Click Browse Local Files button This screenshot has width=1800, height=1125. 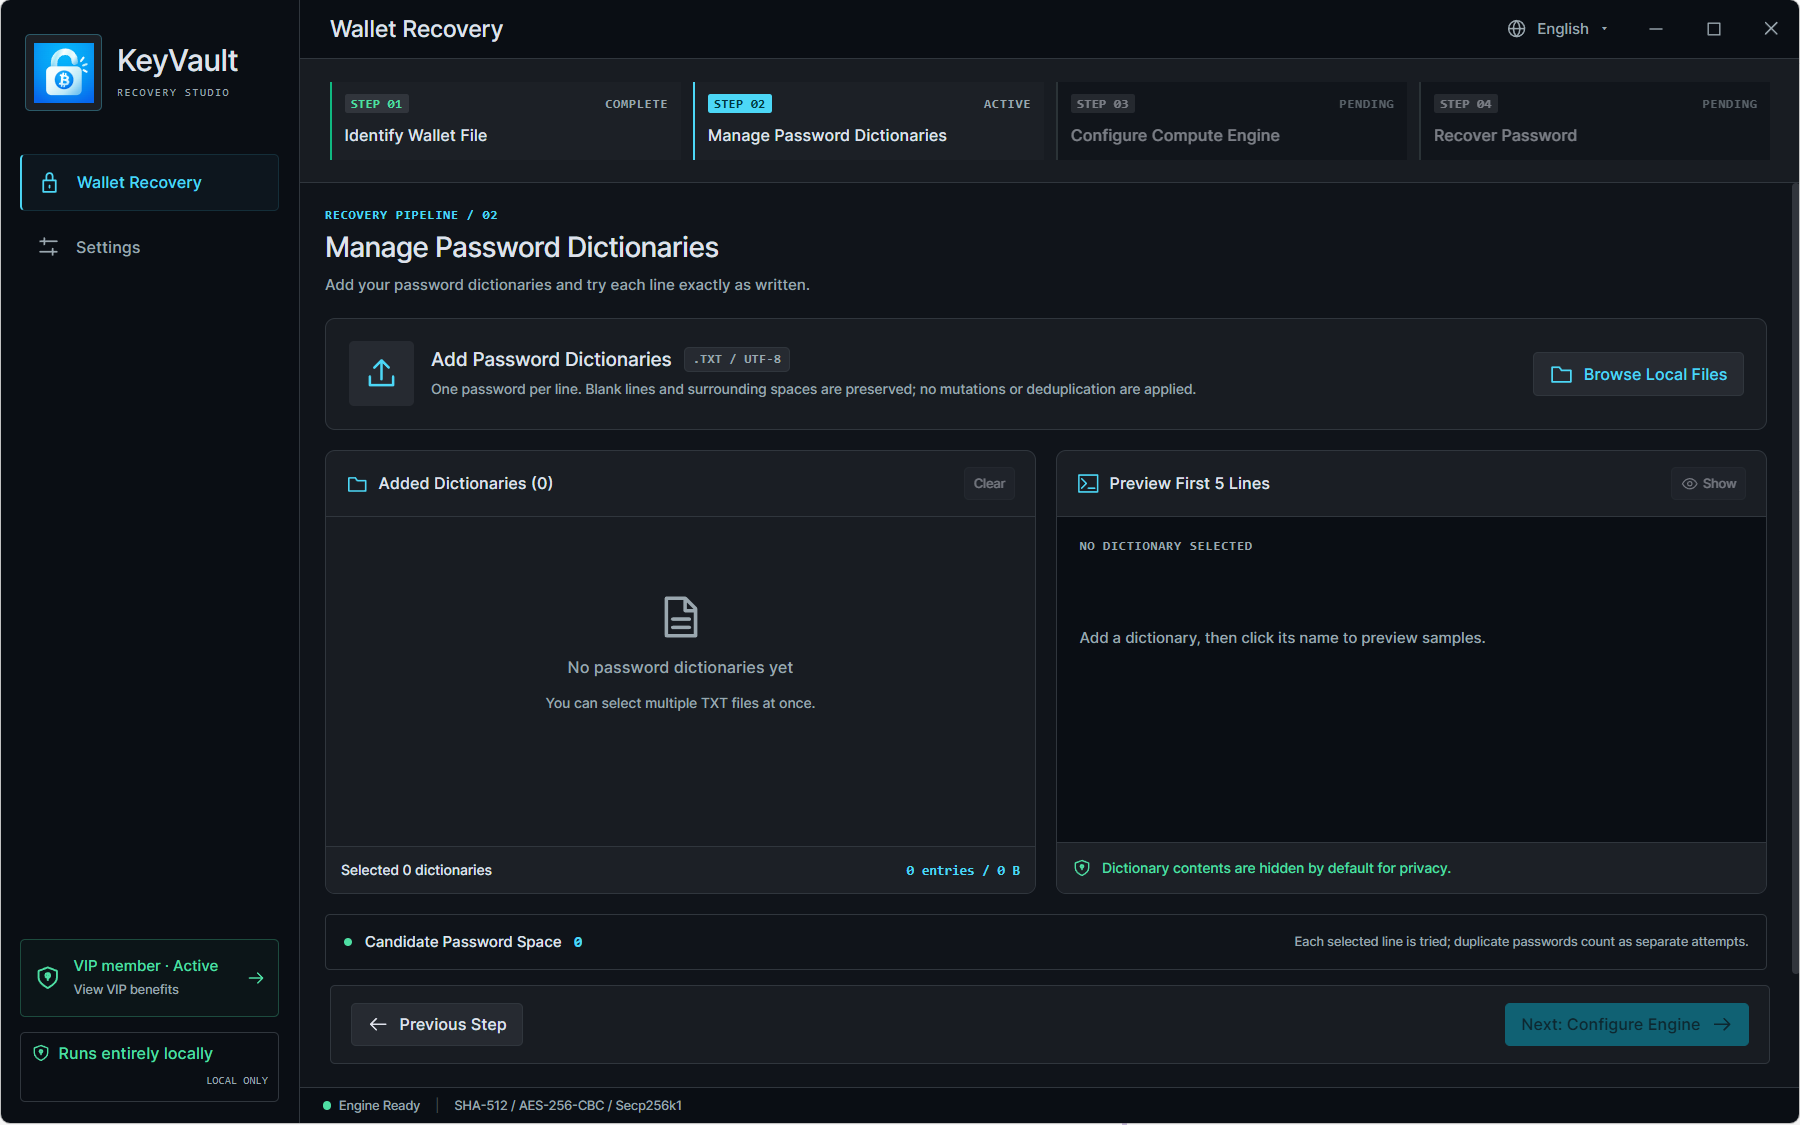pos(1638,374)
